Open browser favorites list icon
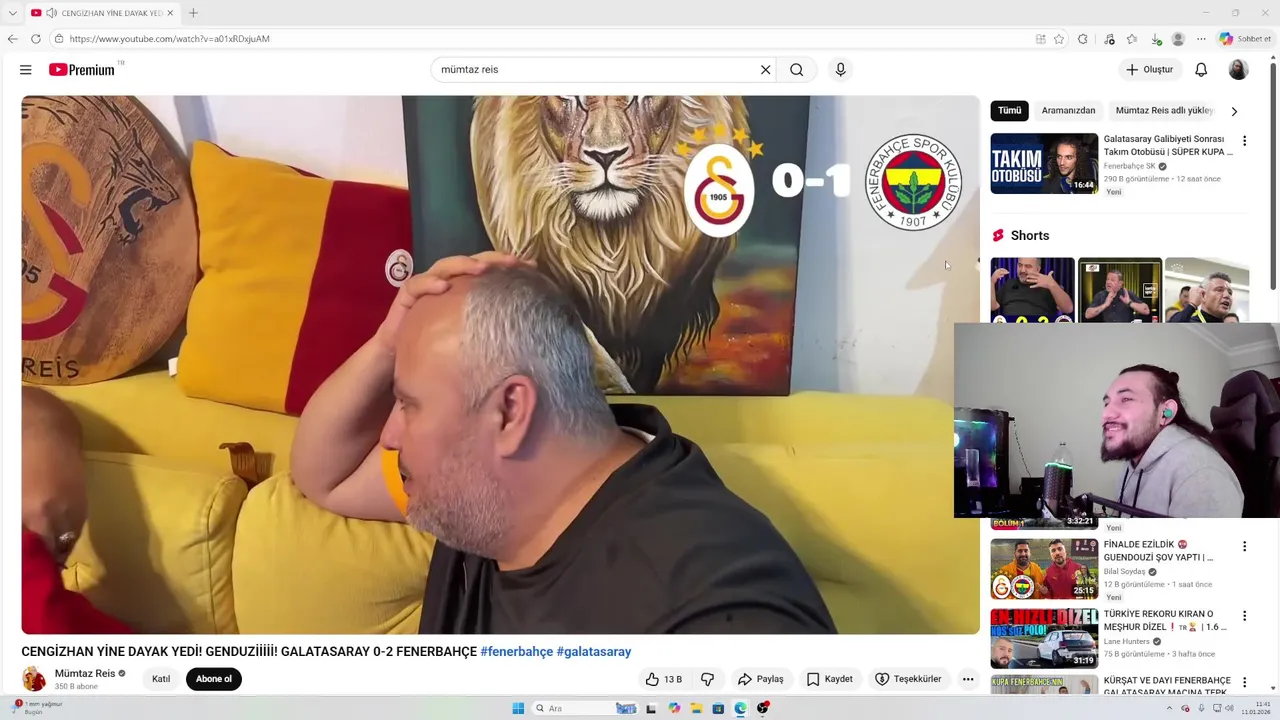 pos(1132,39)
